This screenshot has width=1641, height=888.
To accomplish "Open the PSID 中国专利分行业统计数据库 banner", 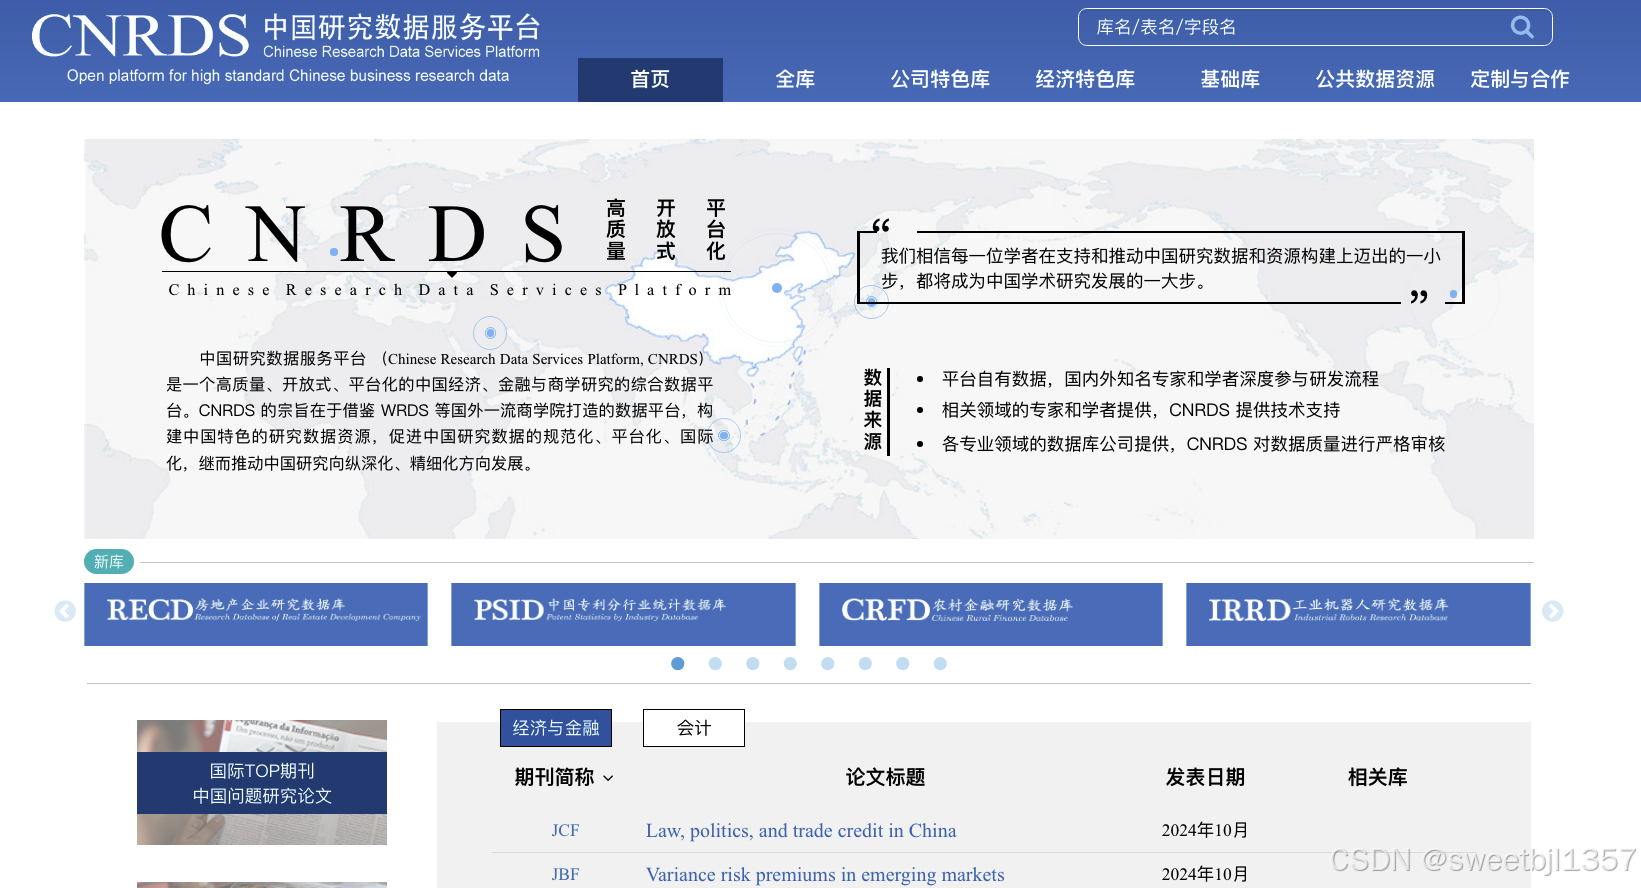I will tap(623, 614).
